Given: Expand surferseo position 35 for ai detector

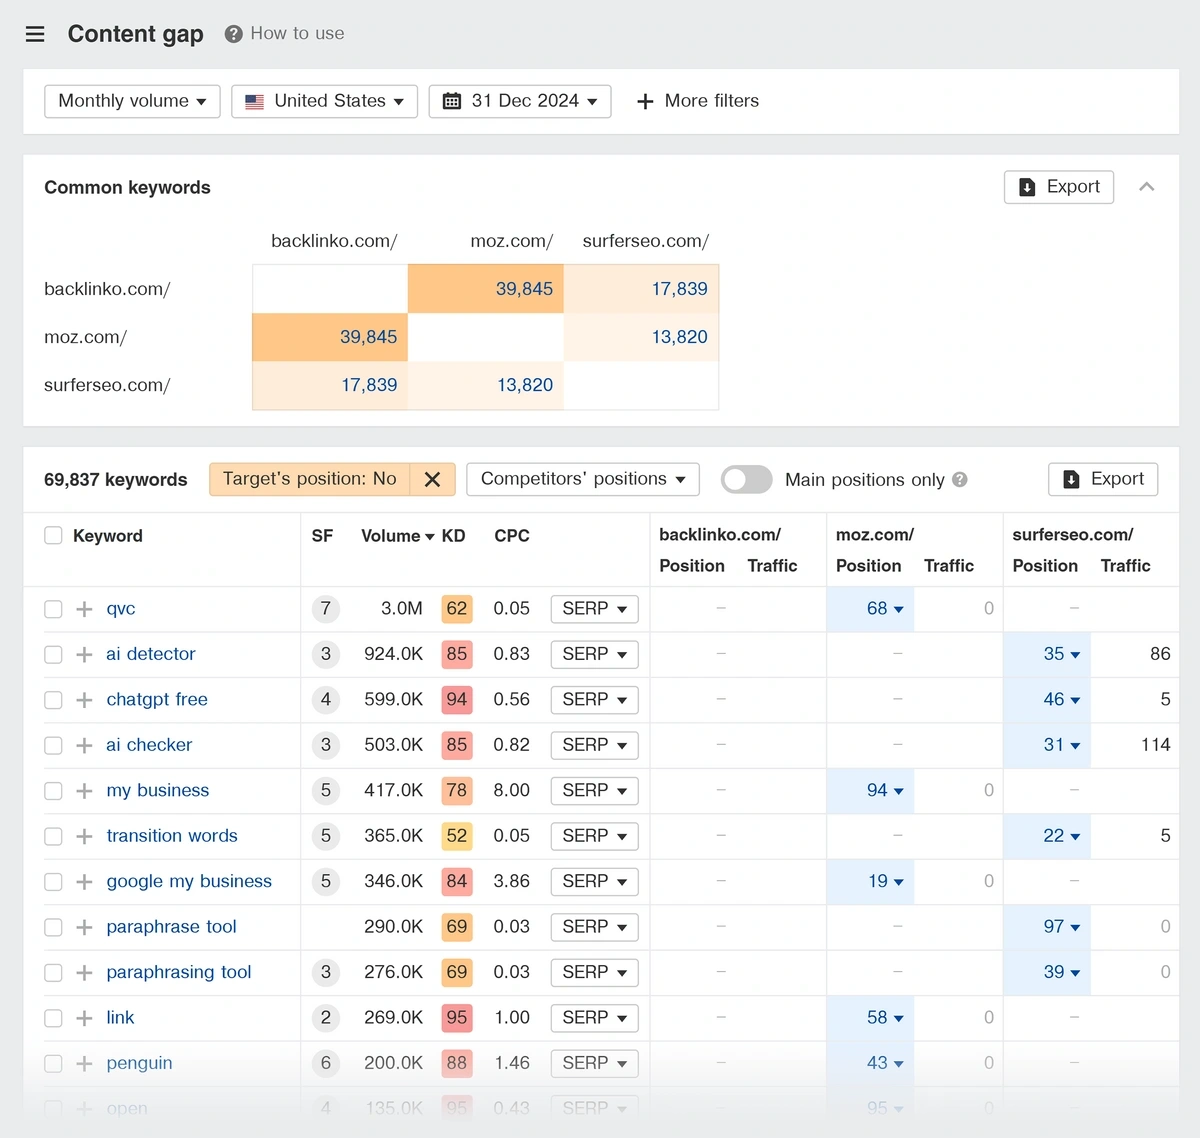Looking at the screenshot, I should pyautogui.click(x=1061, y=654).
